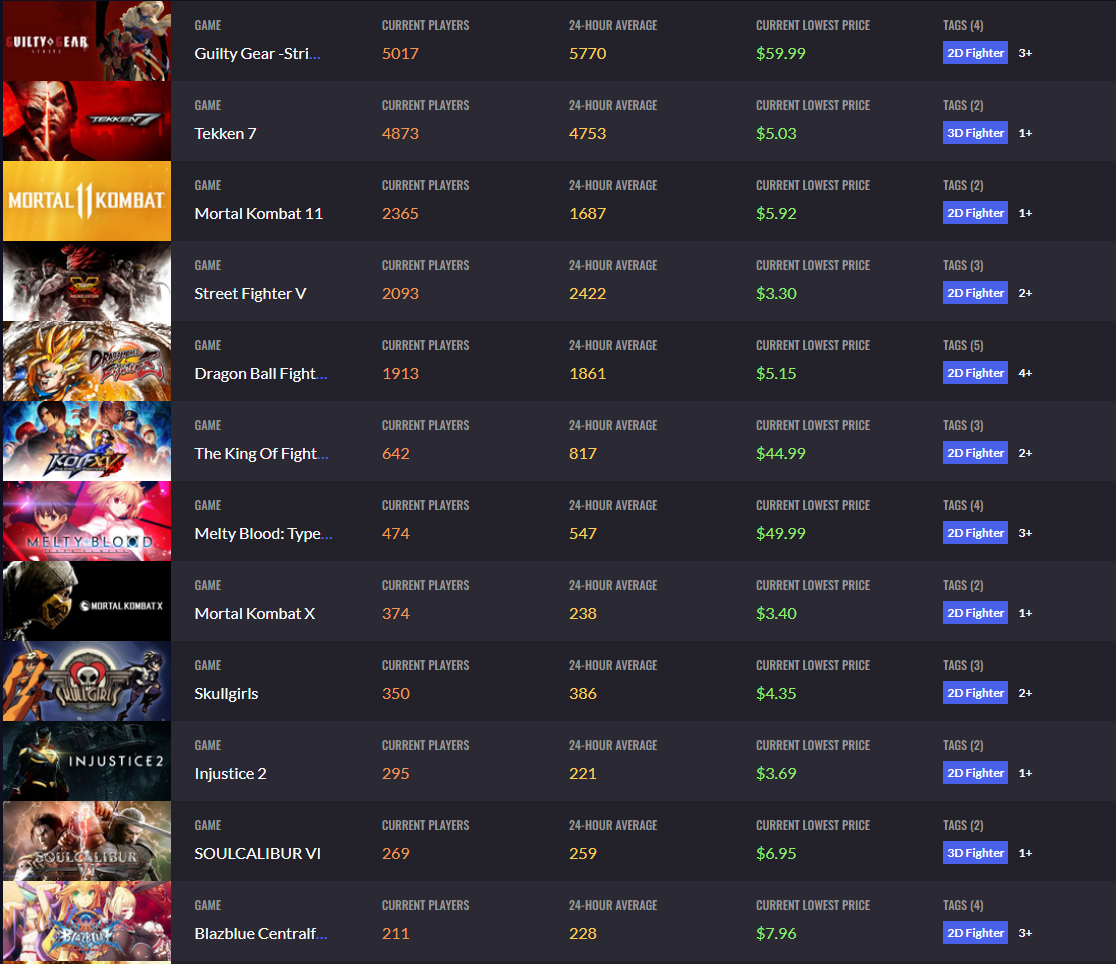Click 2D Fighter tag for Injustice 2
Screen dimensions: 1116x964
click(x=975, y=773)
